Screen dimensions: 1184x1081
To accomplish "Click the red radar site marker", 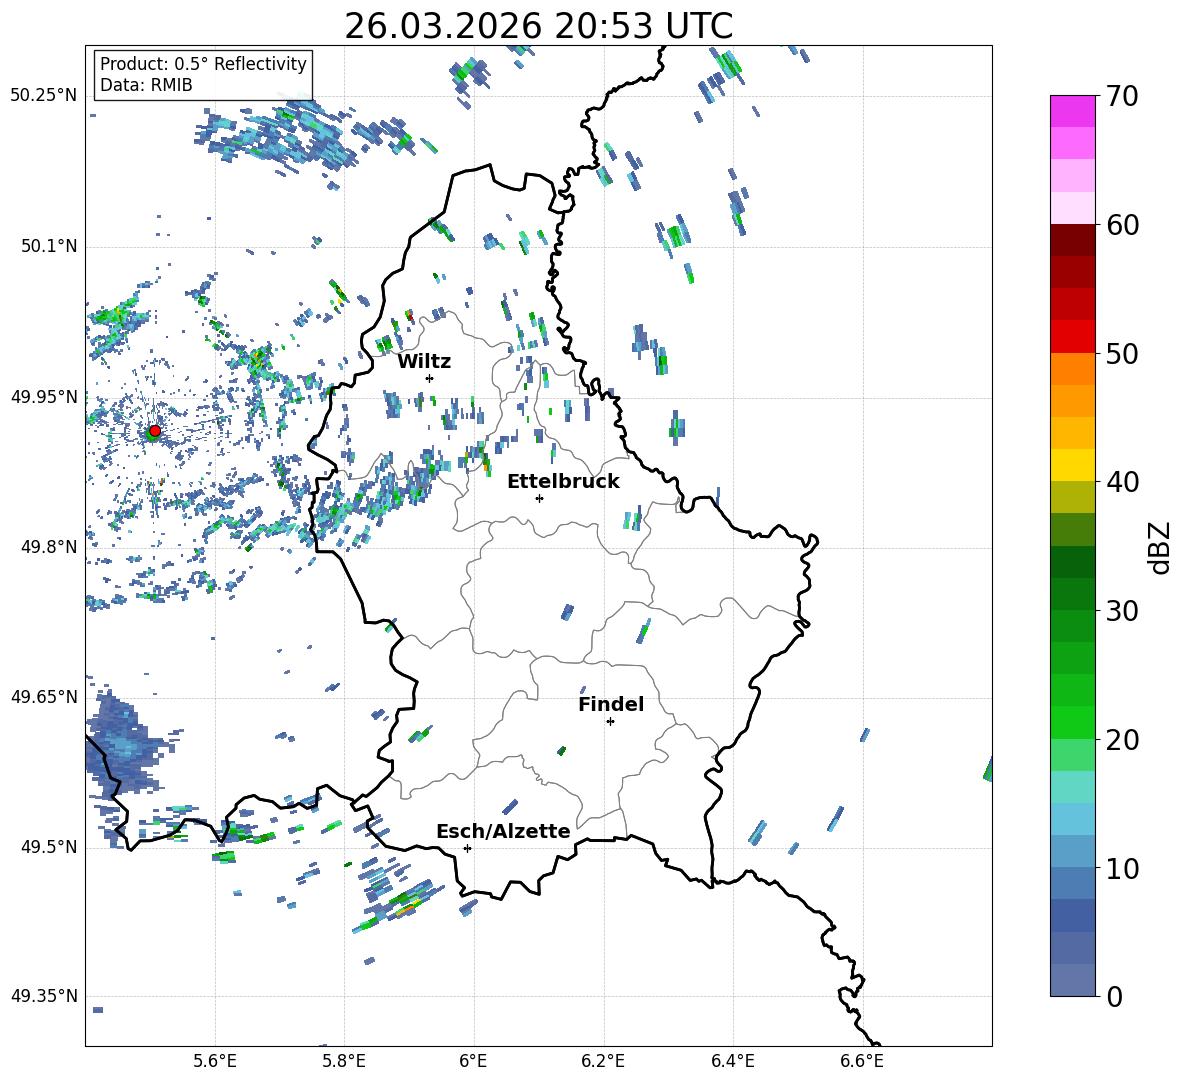I will coord(154,431).
